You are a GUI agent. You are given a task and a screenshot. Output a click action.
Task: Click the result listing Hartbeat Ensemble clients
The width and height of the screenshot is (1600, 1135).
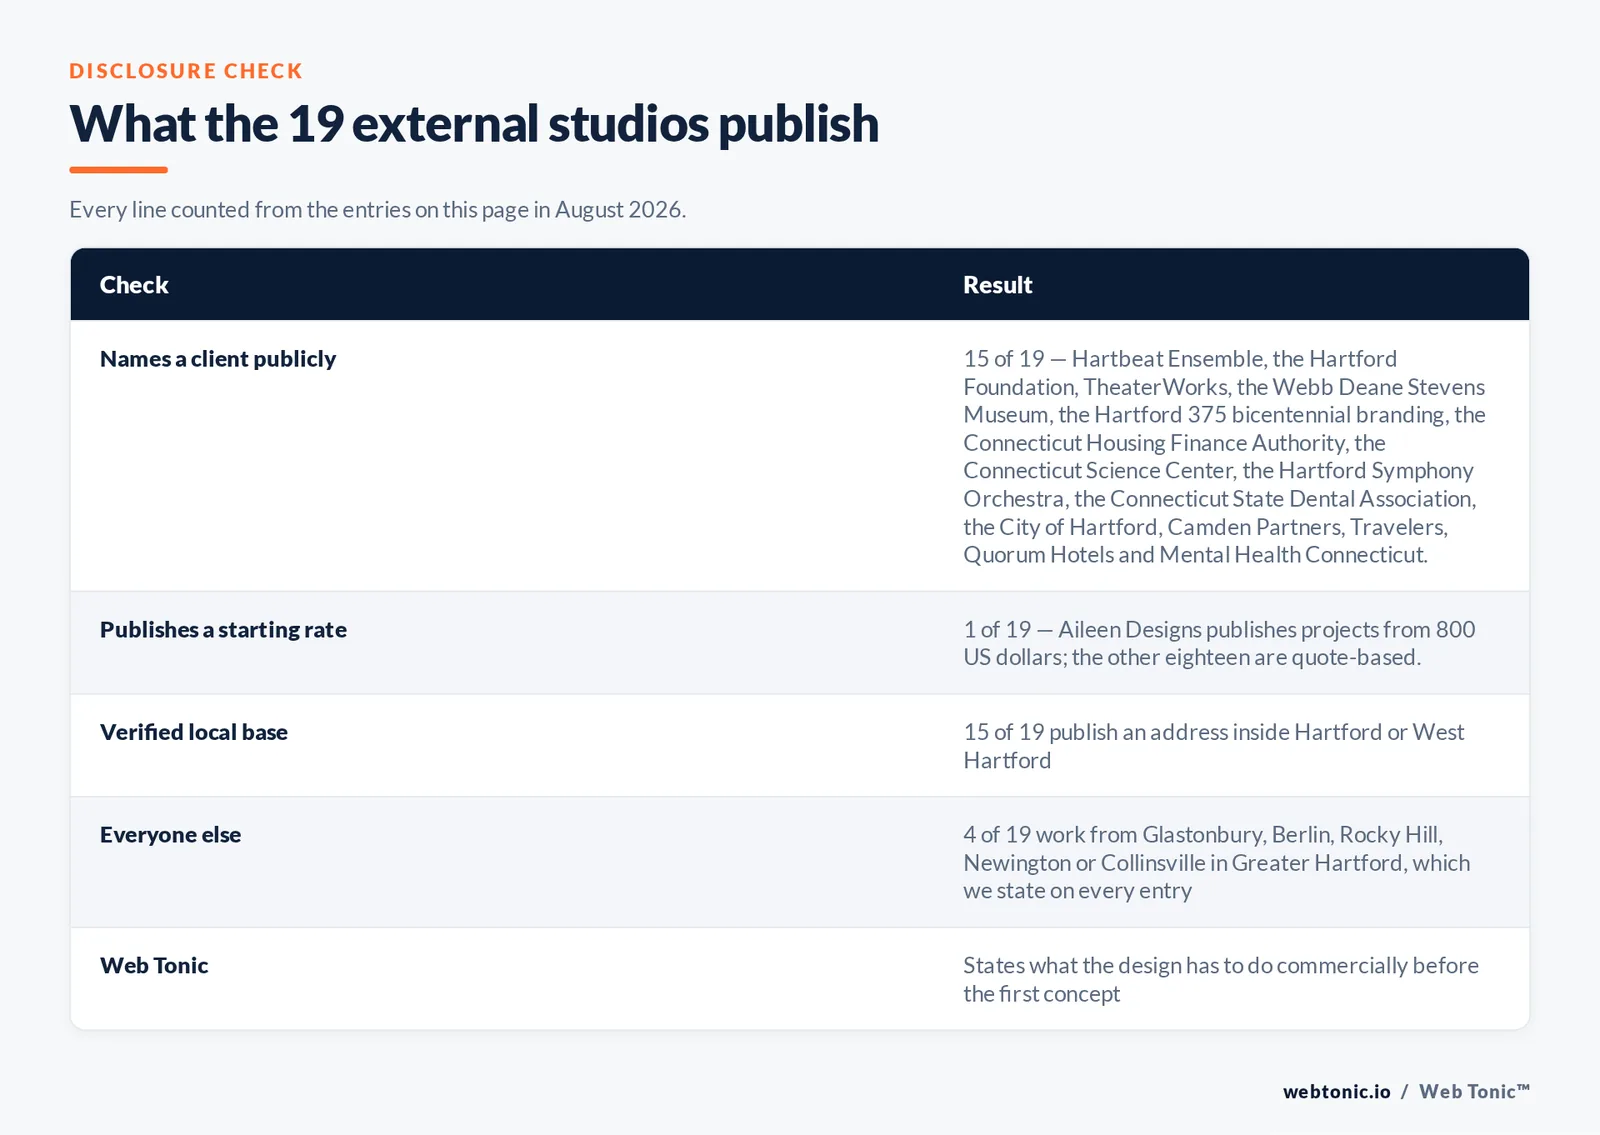(1224, 457)
